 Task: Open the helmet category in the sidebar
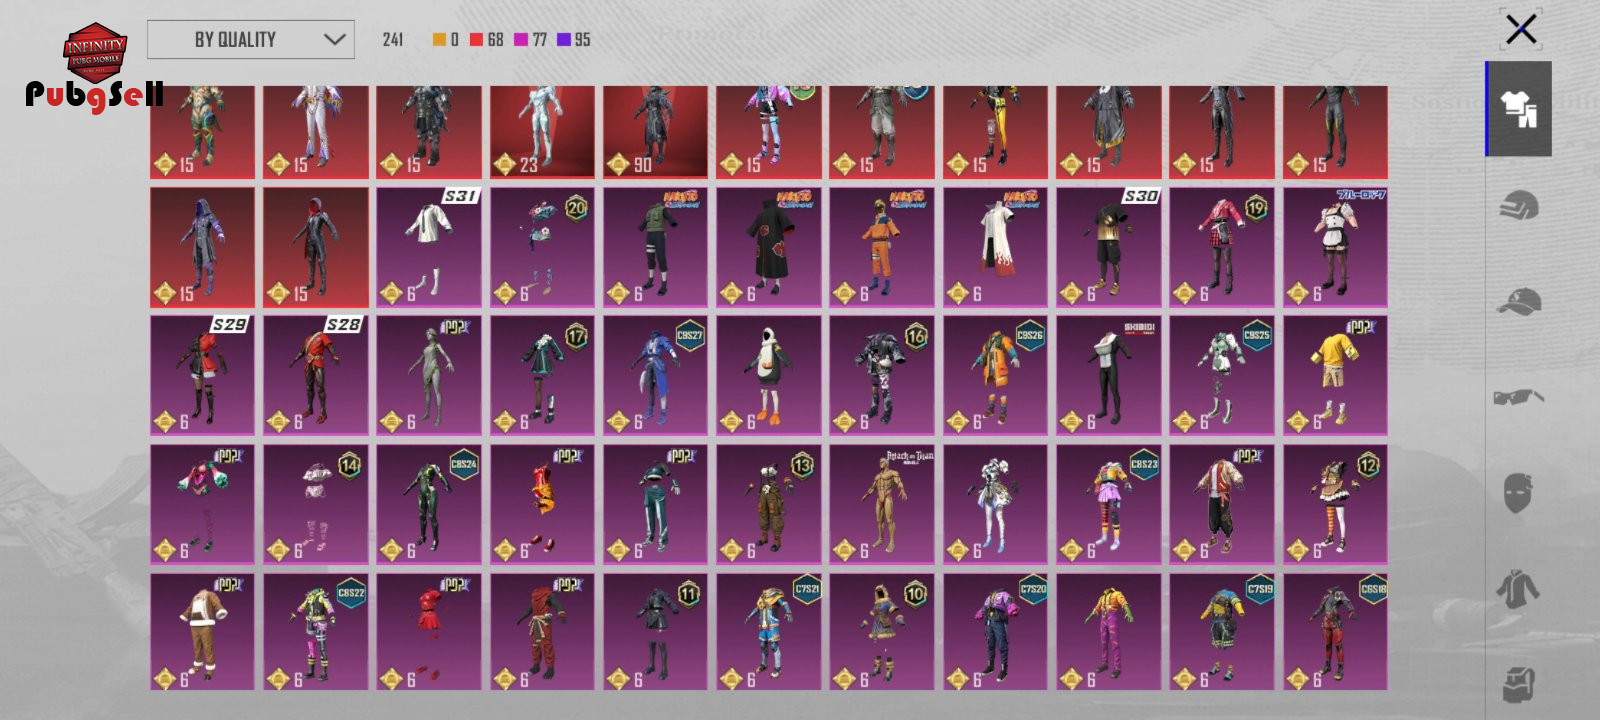(x=1518, y=206)
